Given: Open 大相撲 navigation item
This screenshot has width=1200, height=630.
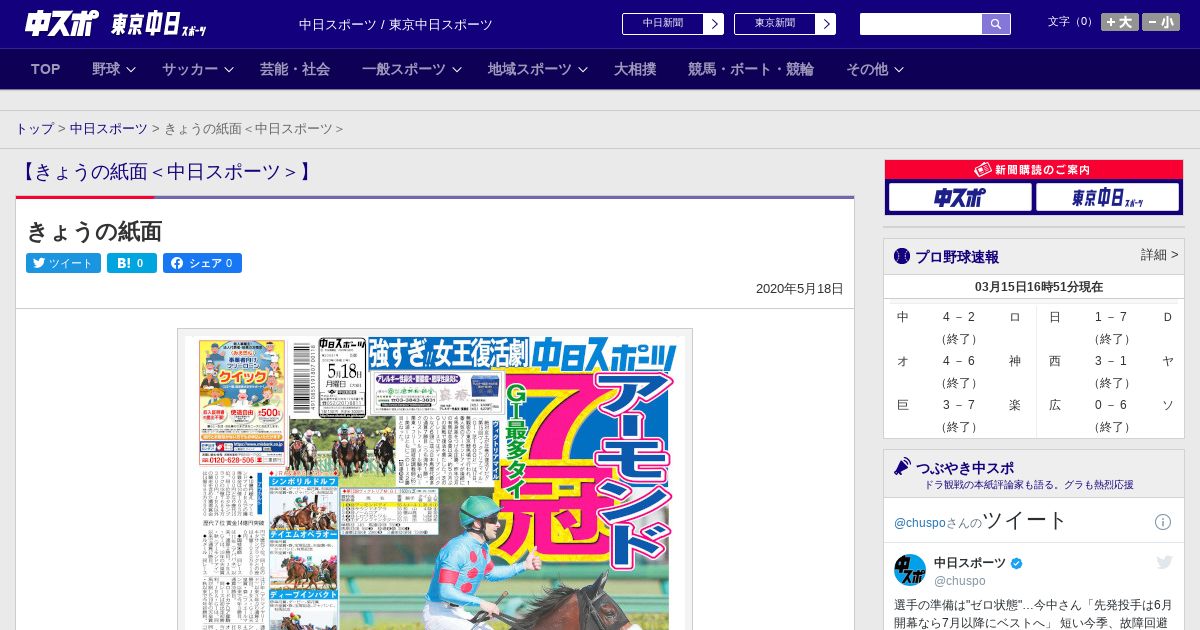Looking at the screenshot, I should [x=635, y=69].
